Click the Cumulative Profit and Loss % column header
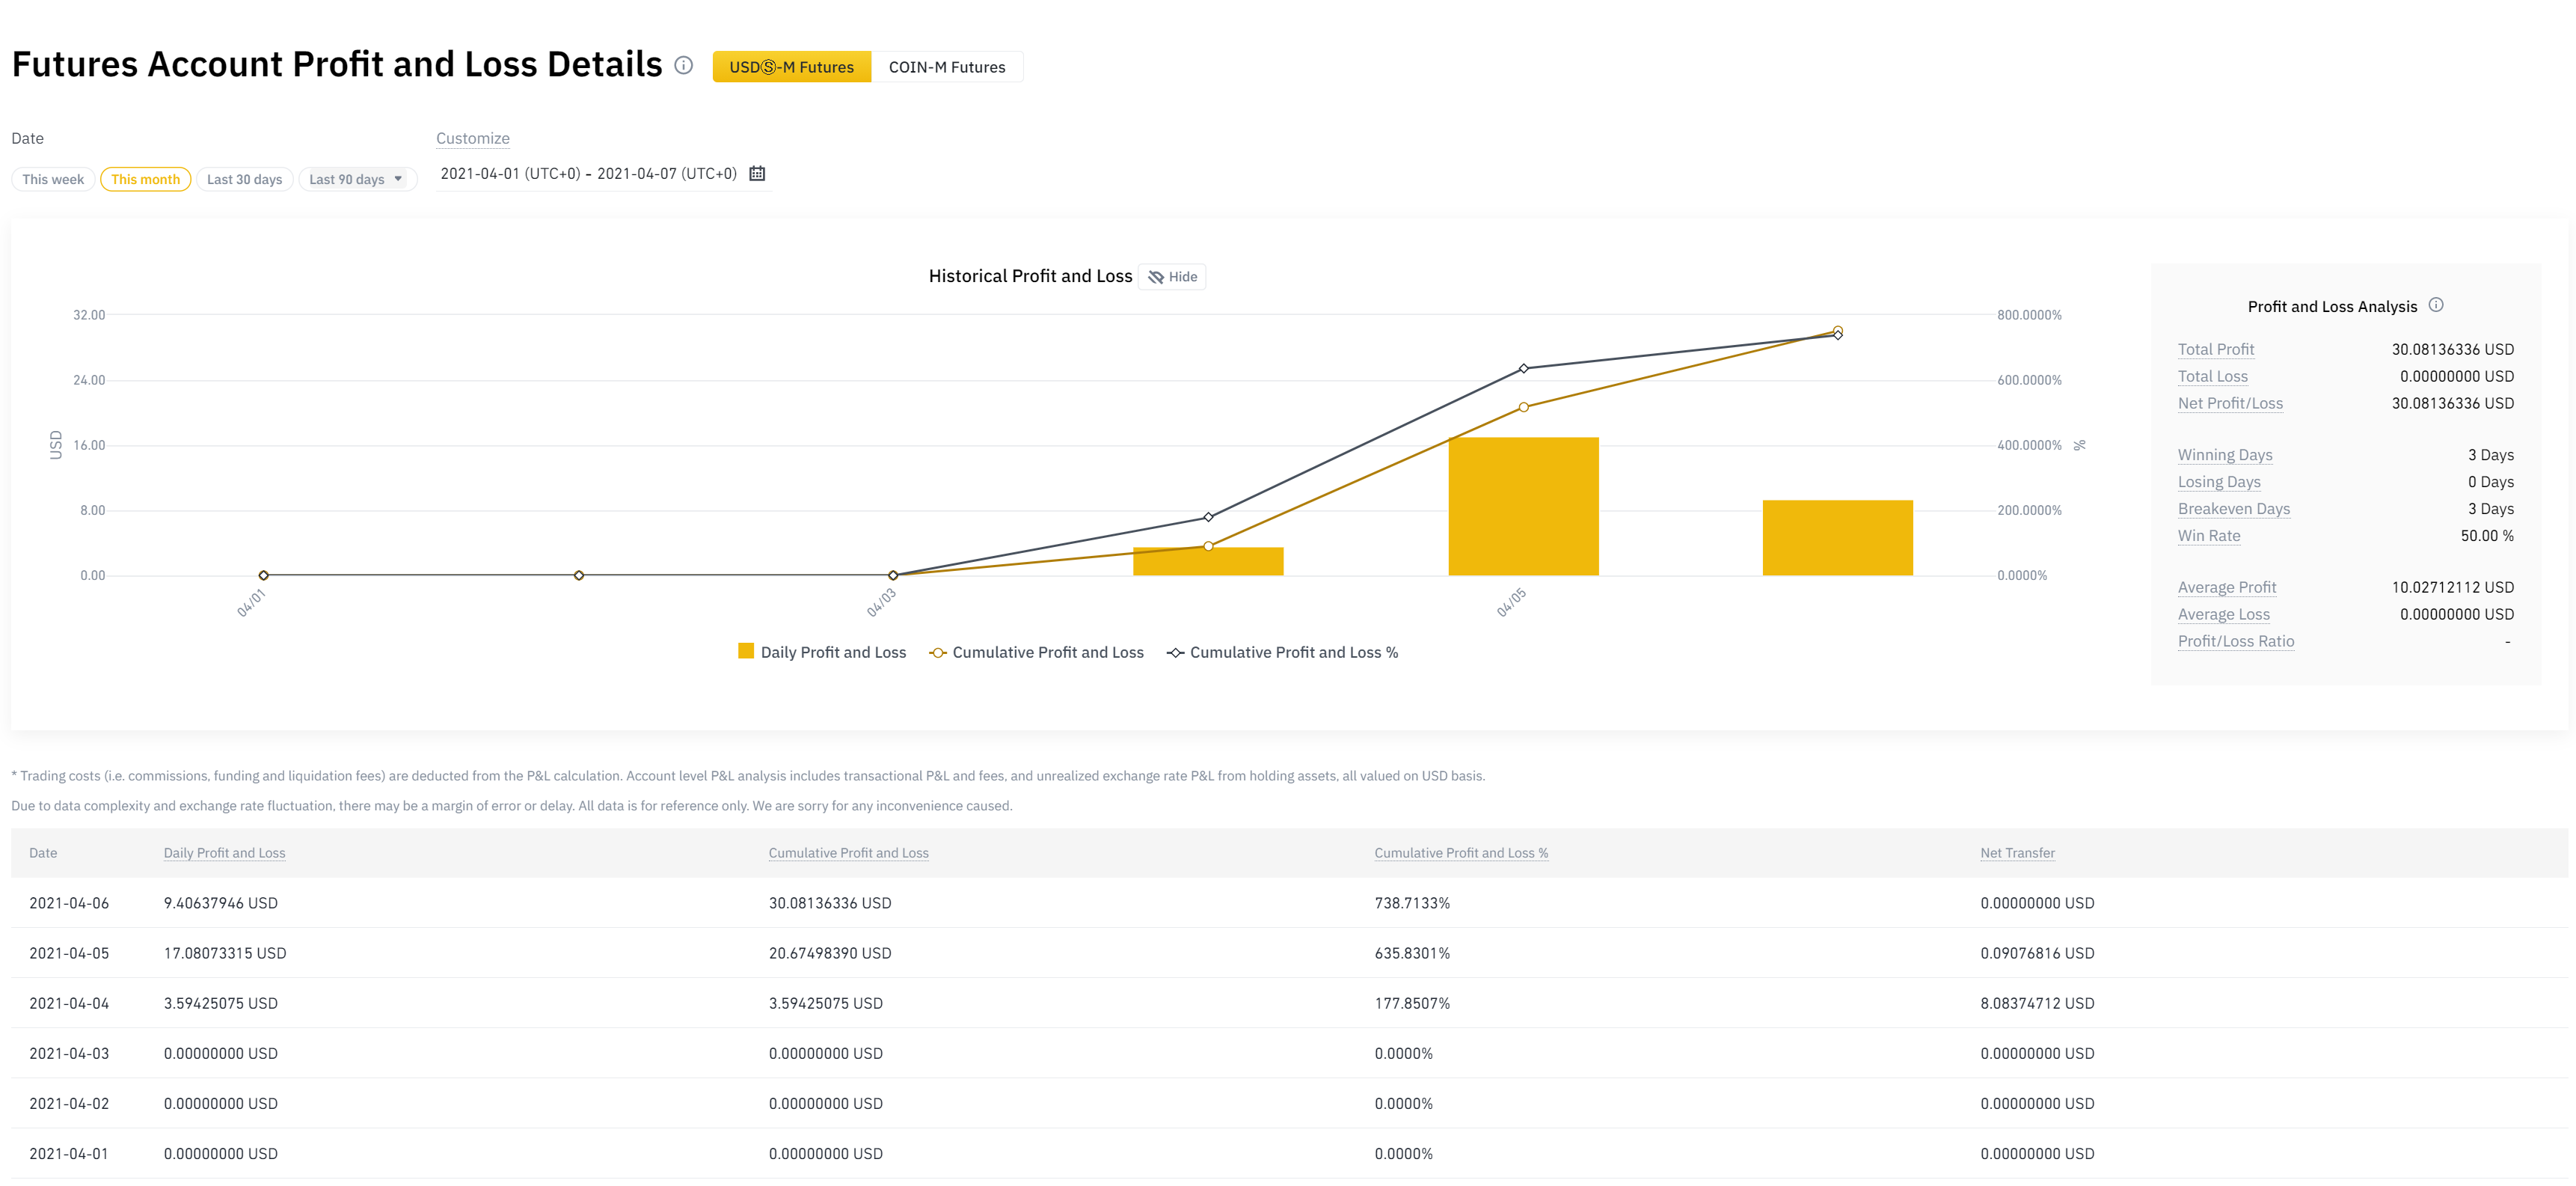Image resolution: width=2576 pixels, height=1186 pixels. (1460, 853)
